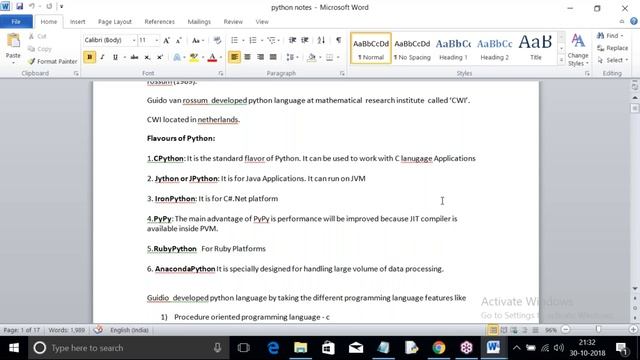The image size is (640, 360).
Task: Click proofing errors icon in status bar
Action: tap(98, 330)
